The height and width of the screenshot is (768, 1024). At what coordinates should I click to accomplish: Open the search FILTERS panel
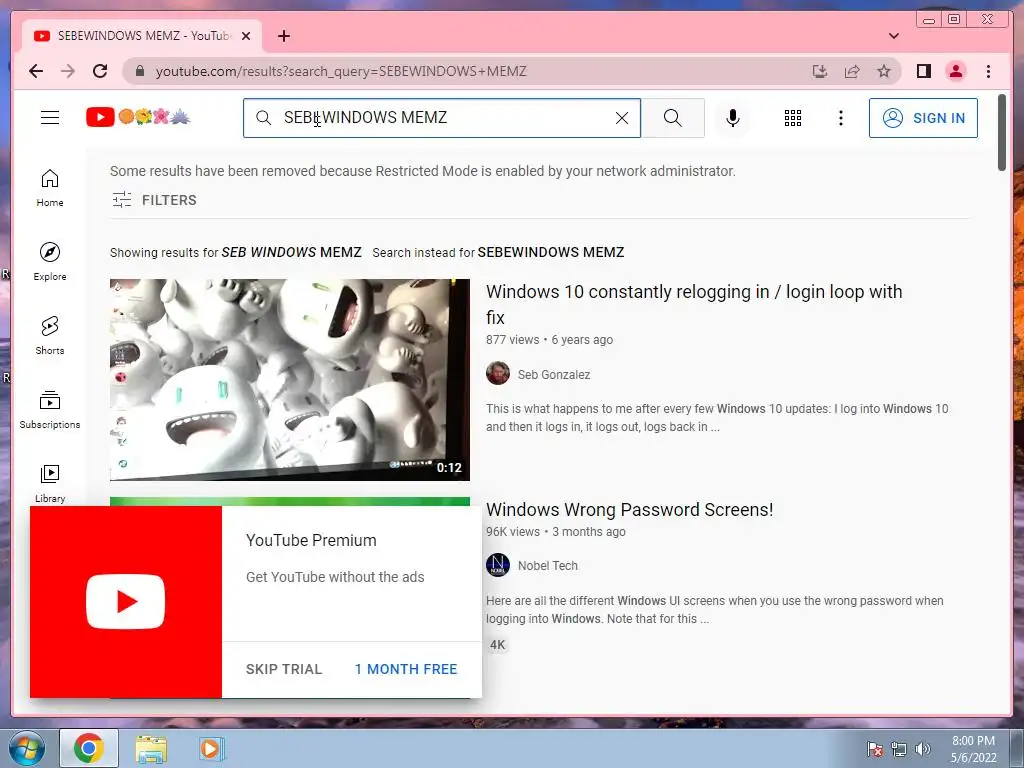(x=153, y=200)
